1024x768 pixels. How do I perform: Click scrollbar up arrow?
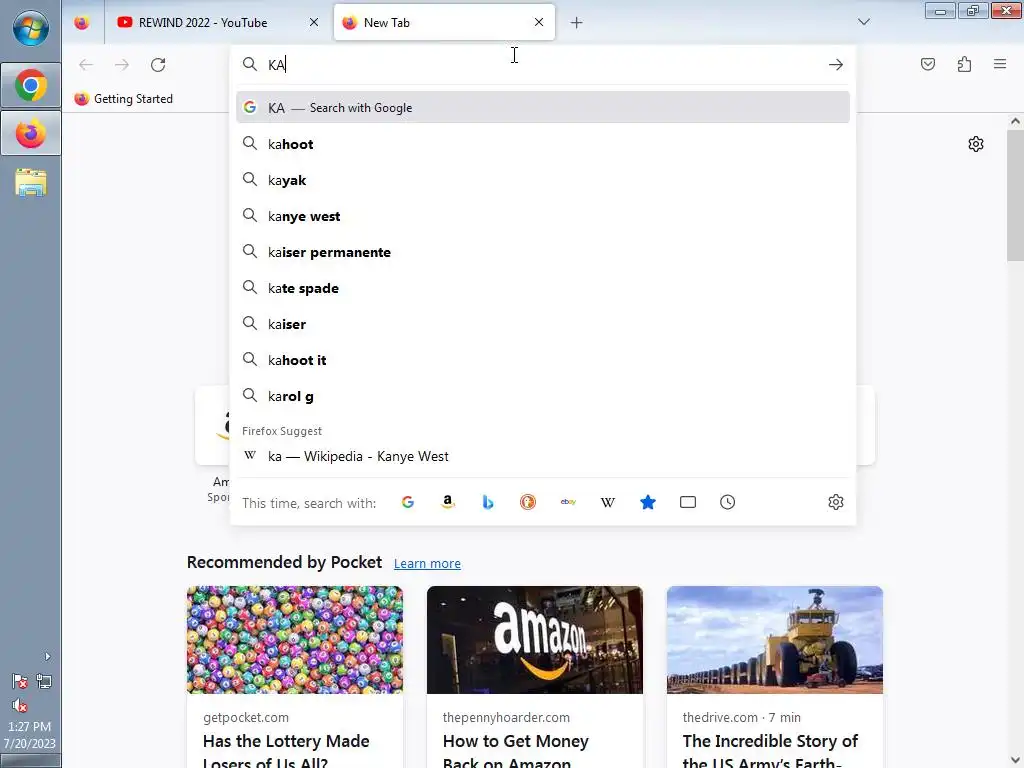[1015, 121]
